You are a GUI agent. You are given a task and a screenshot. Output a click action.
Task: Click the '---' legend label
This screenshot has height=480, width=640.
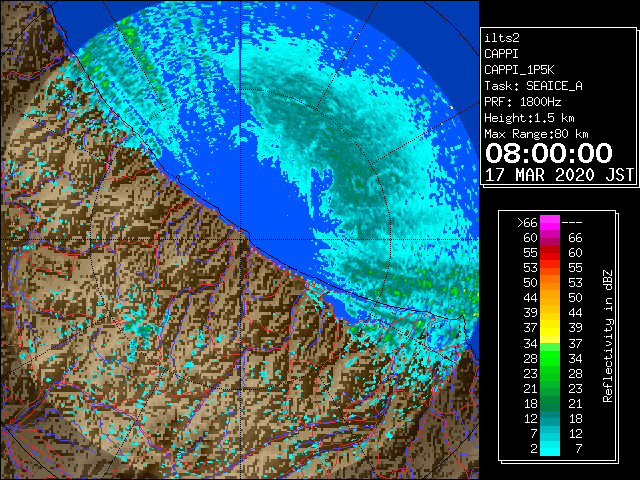point(572,223)
